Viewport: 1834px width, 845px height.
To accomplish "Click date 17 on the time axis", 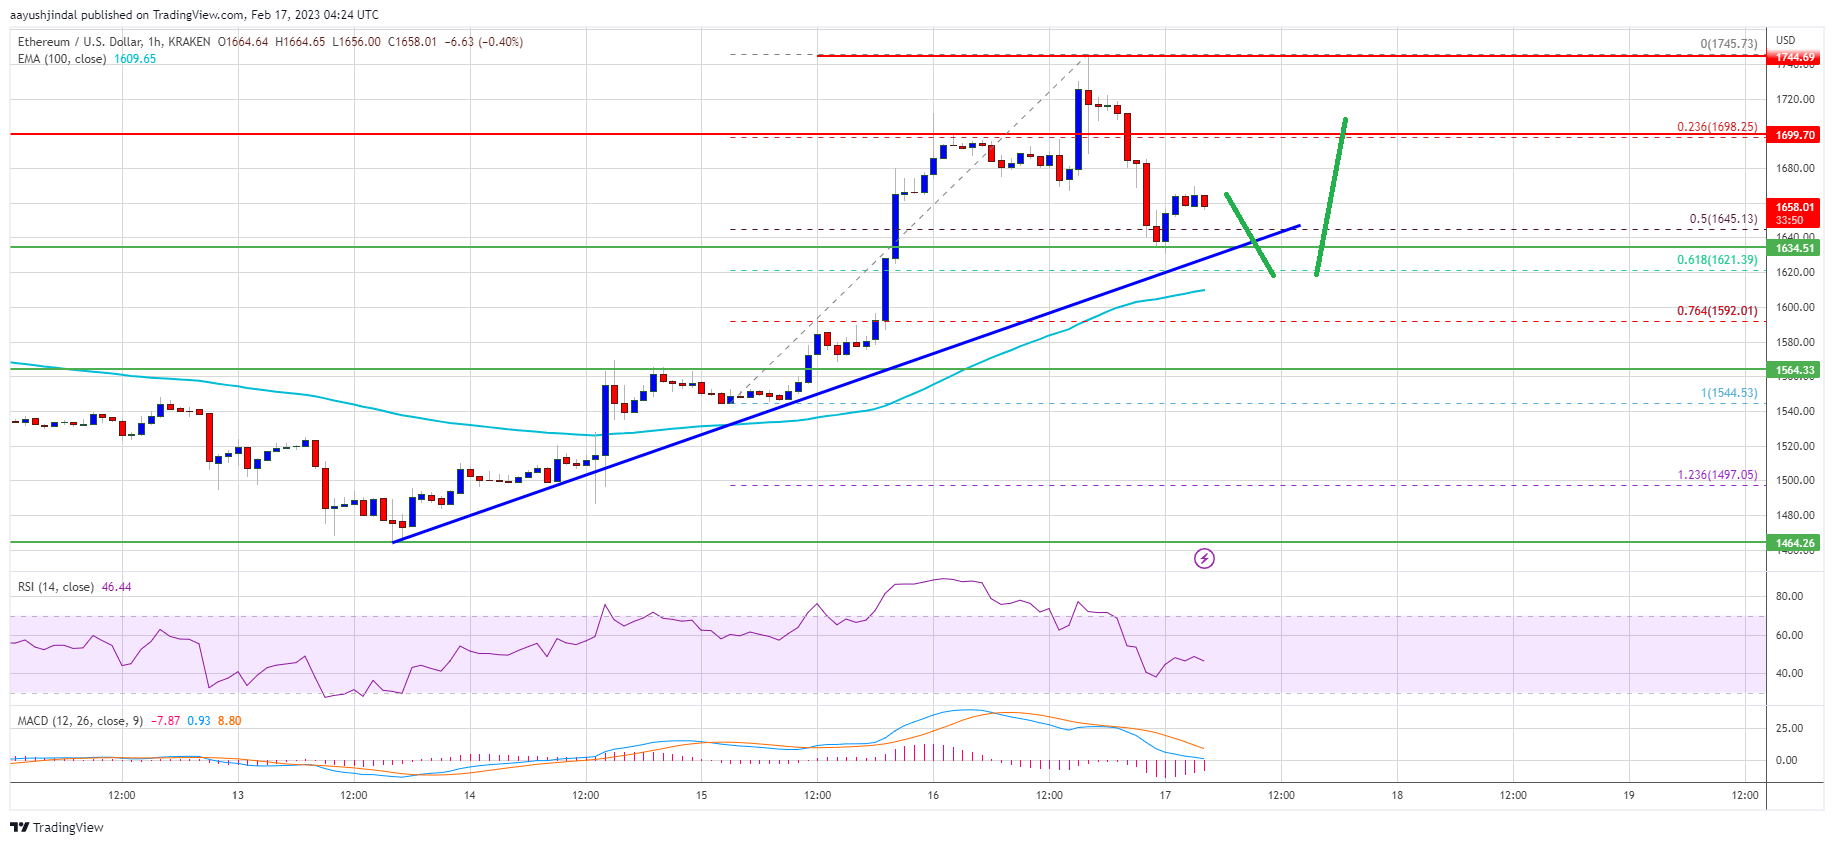I will point(1165,796).
